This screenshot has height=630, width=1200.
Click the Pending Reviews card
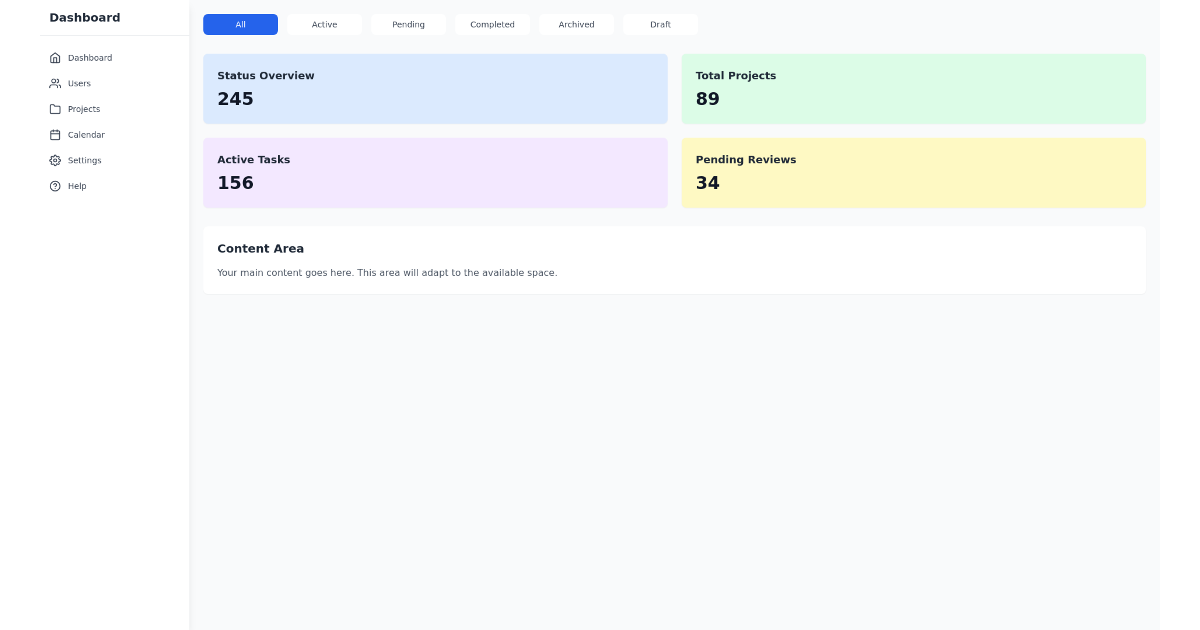(913, 172)
